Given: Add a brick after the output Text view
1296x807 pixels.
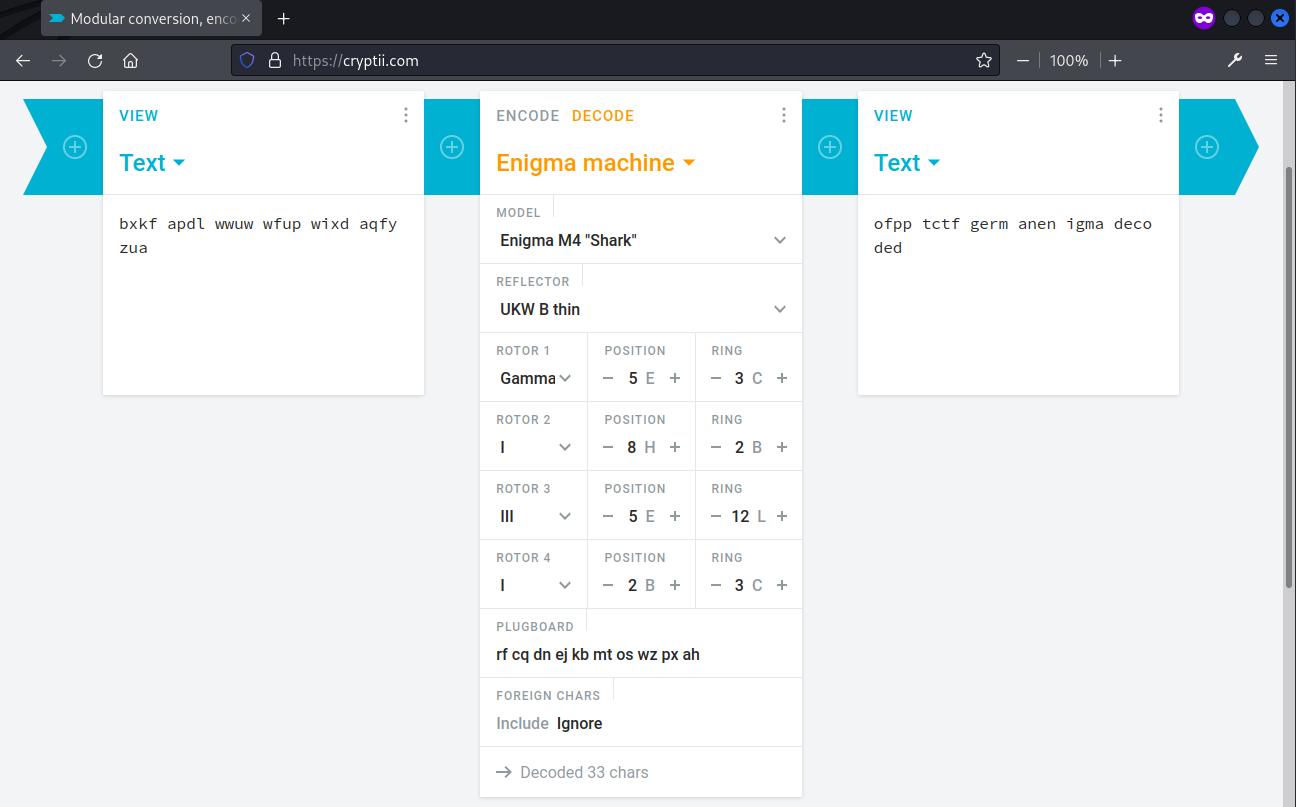Looking at the screenshot, I should pyautogui.click(x=1207, y=147).
